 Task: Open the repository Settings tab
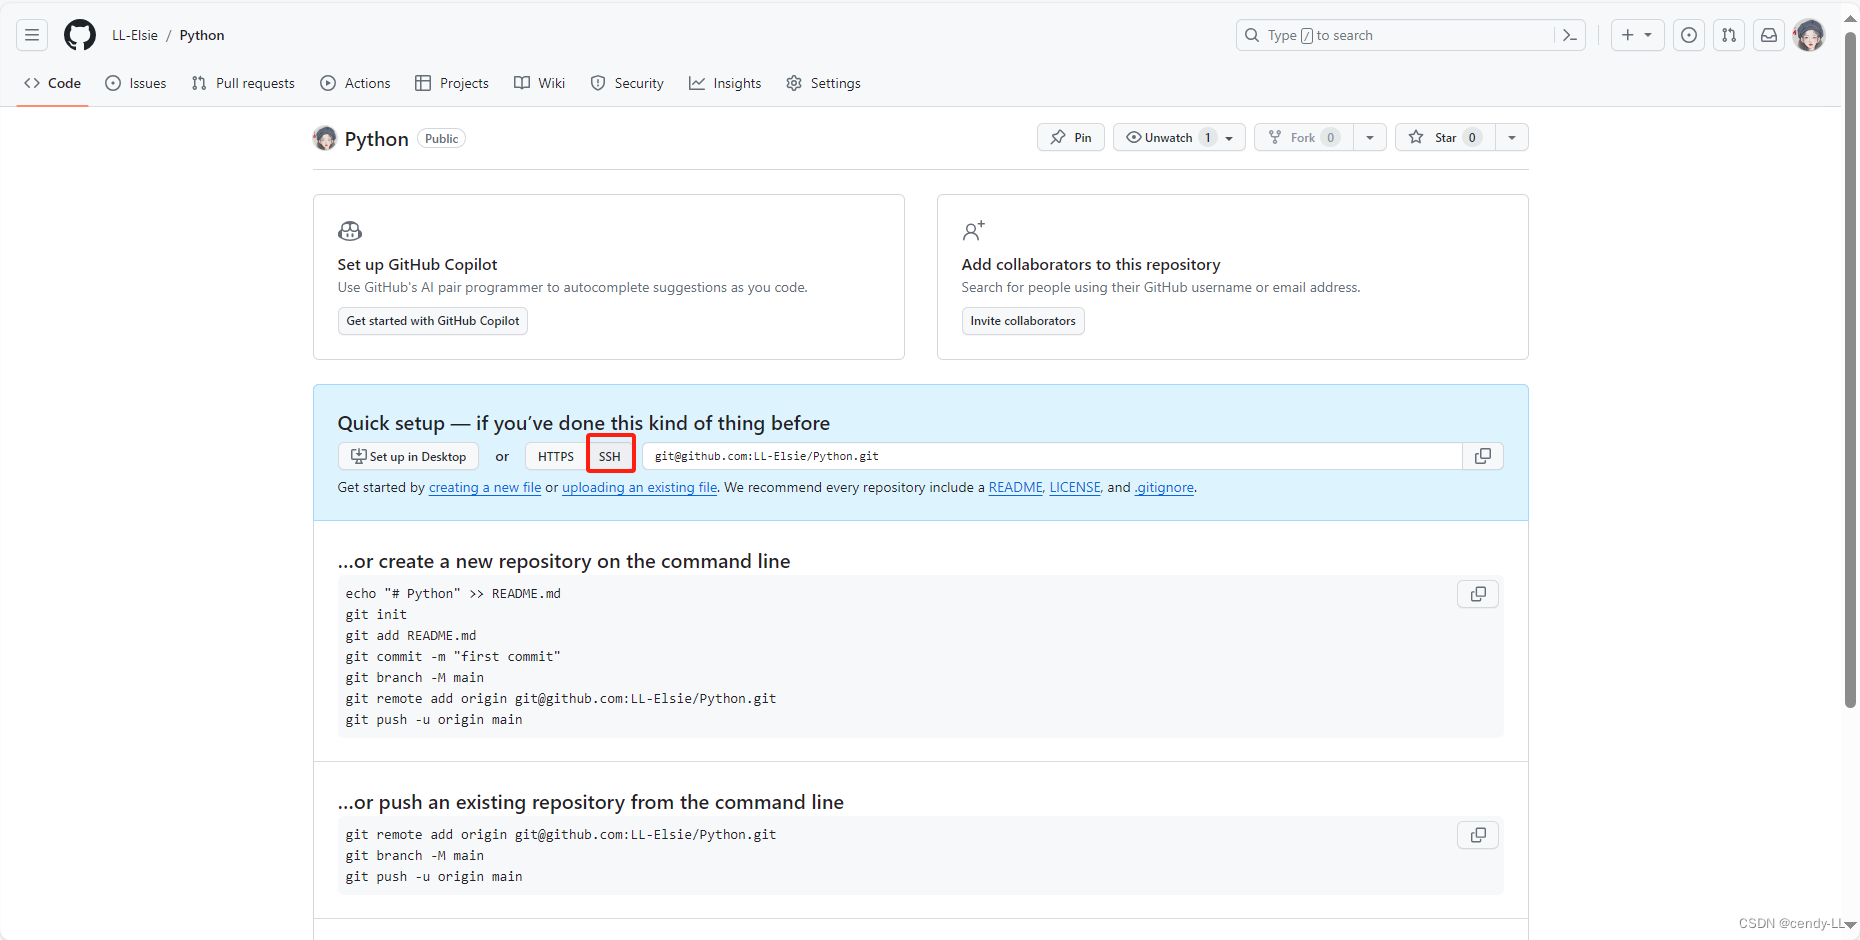point(823,83)
